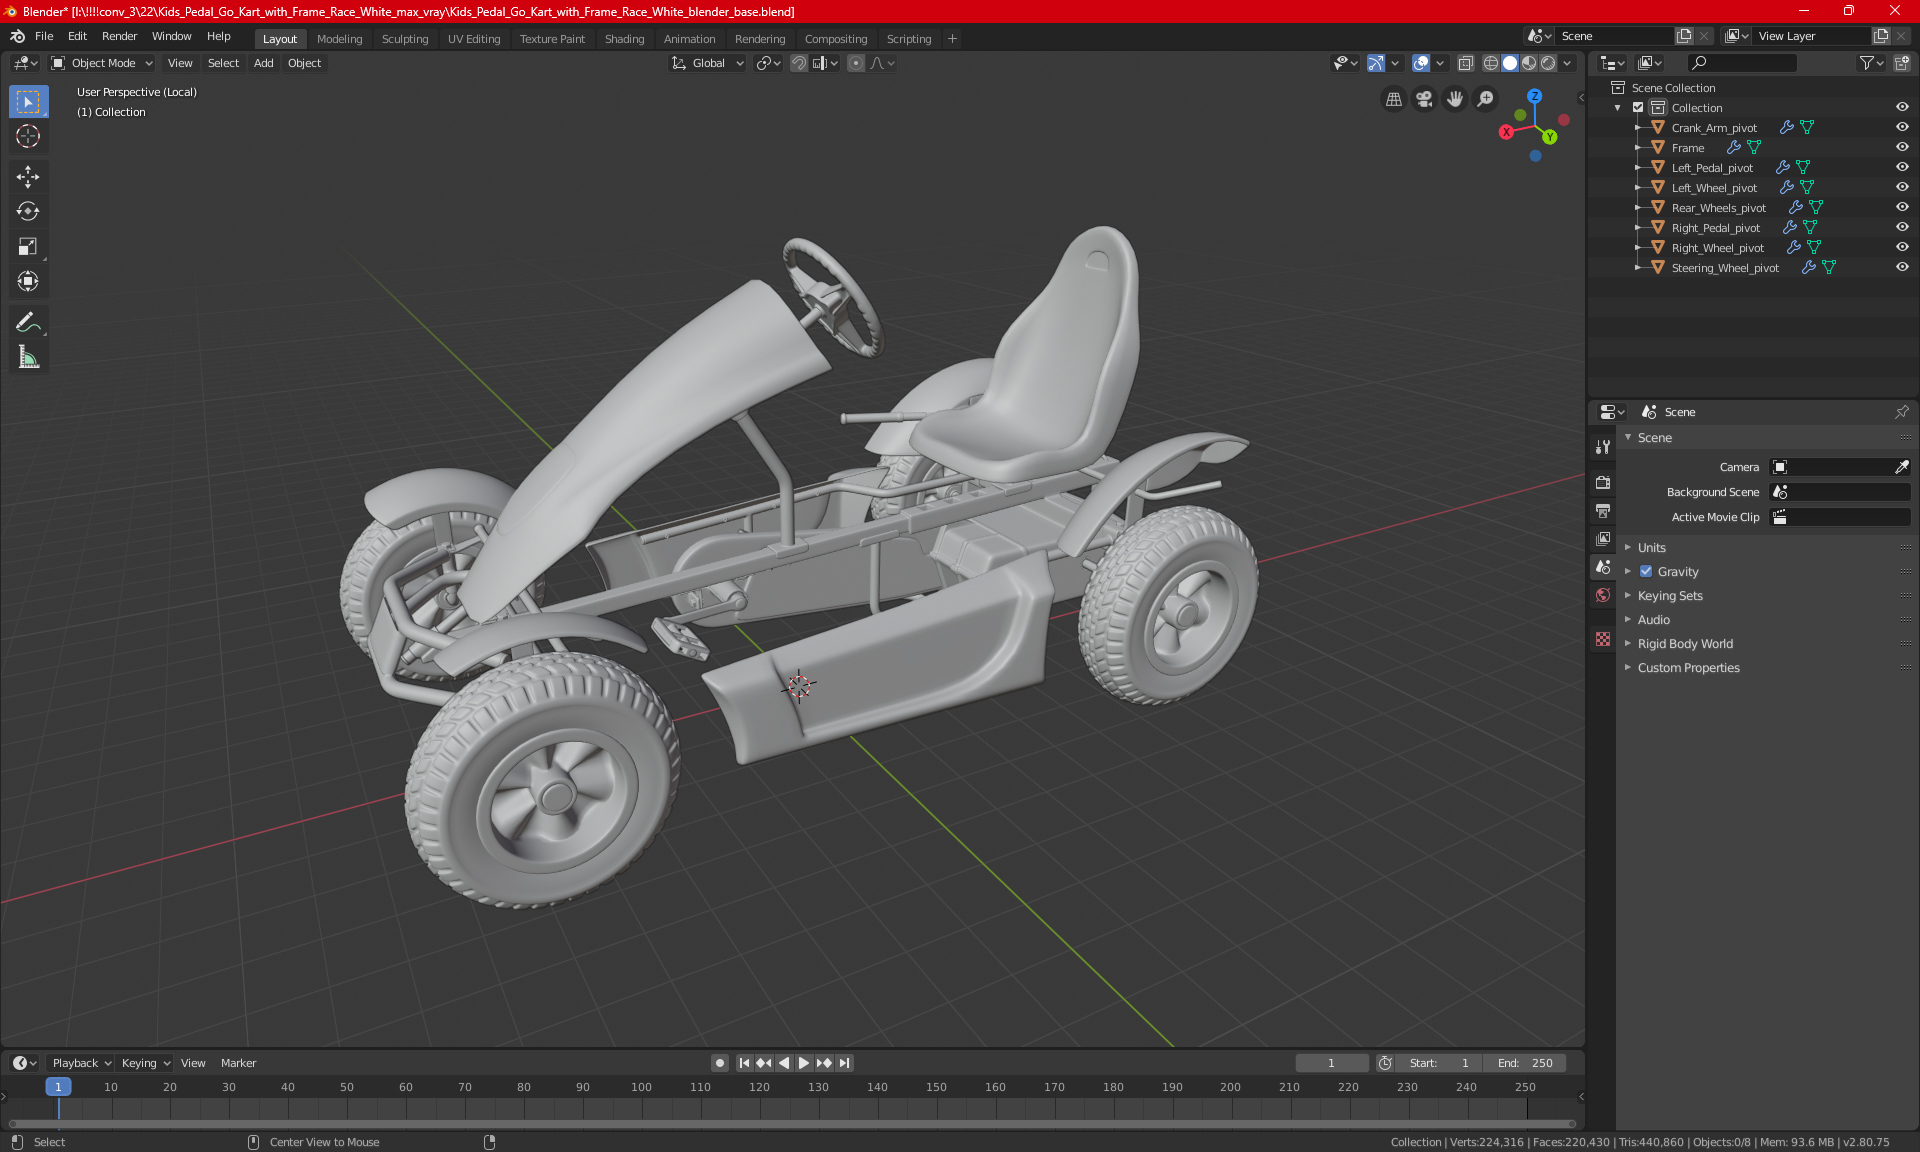The height and width of the screenshot is (1152, 1920).
Task: Click the camera view icon
Action: click(1424, 99)
